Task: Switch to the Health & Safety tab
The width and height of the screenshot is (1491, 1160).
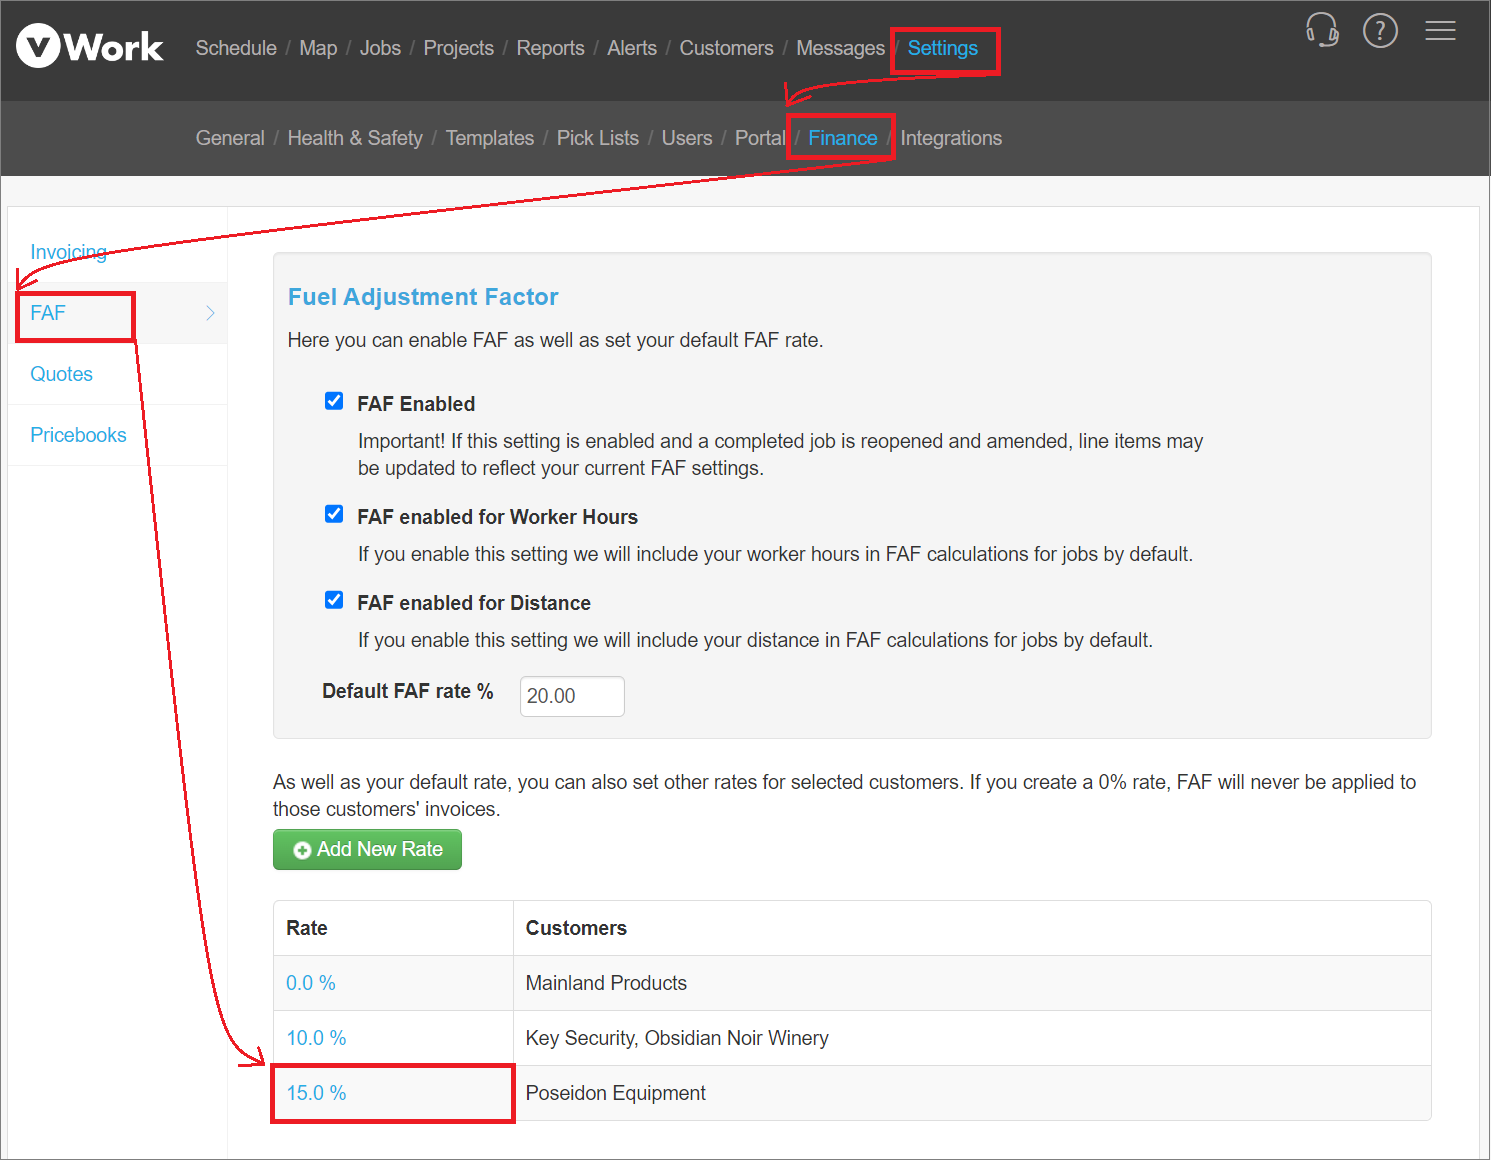Action: [x=355, y=138]
